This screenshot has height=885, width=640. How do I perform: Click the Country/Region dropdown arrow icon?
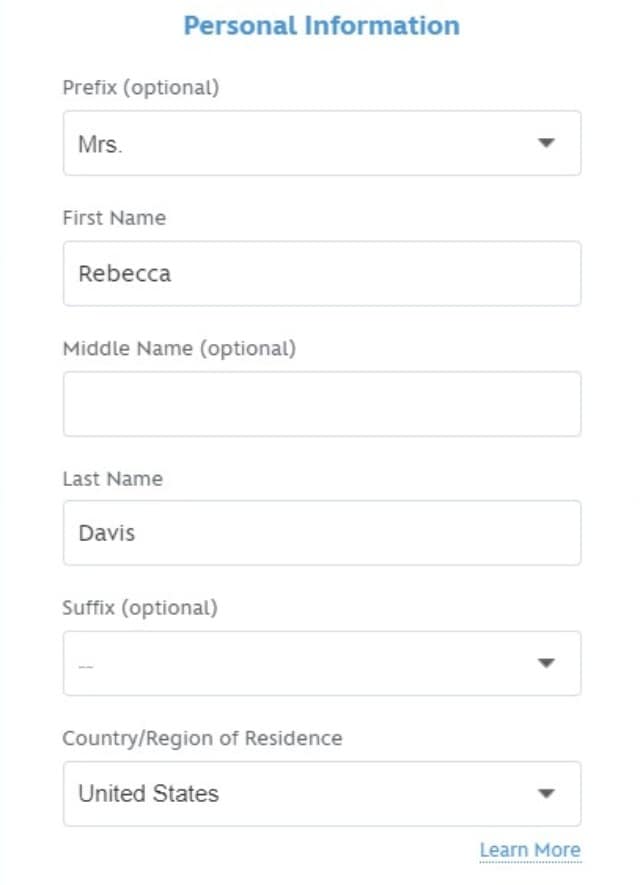(x=546, y=794)
